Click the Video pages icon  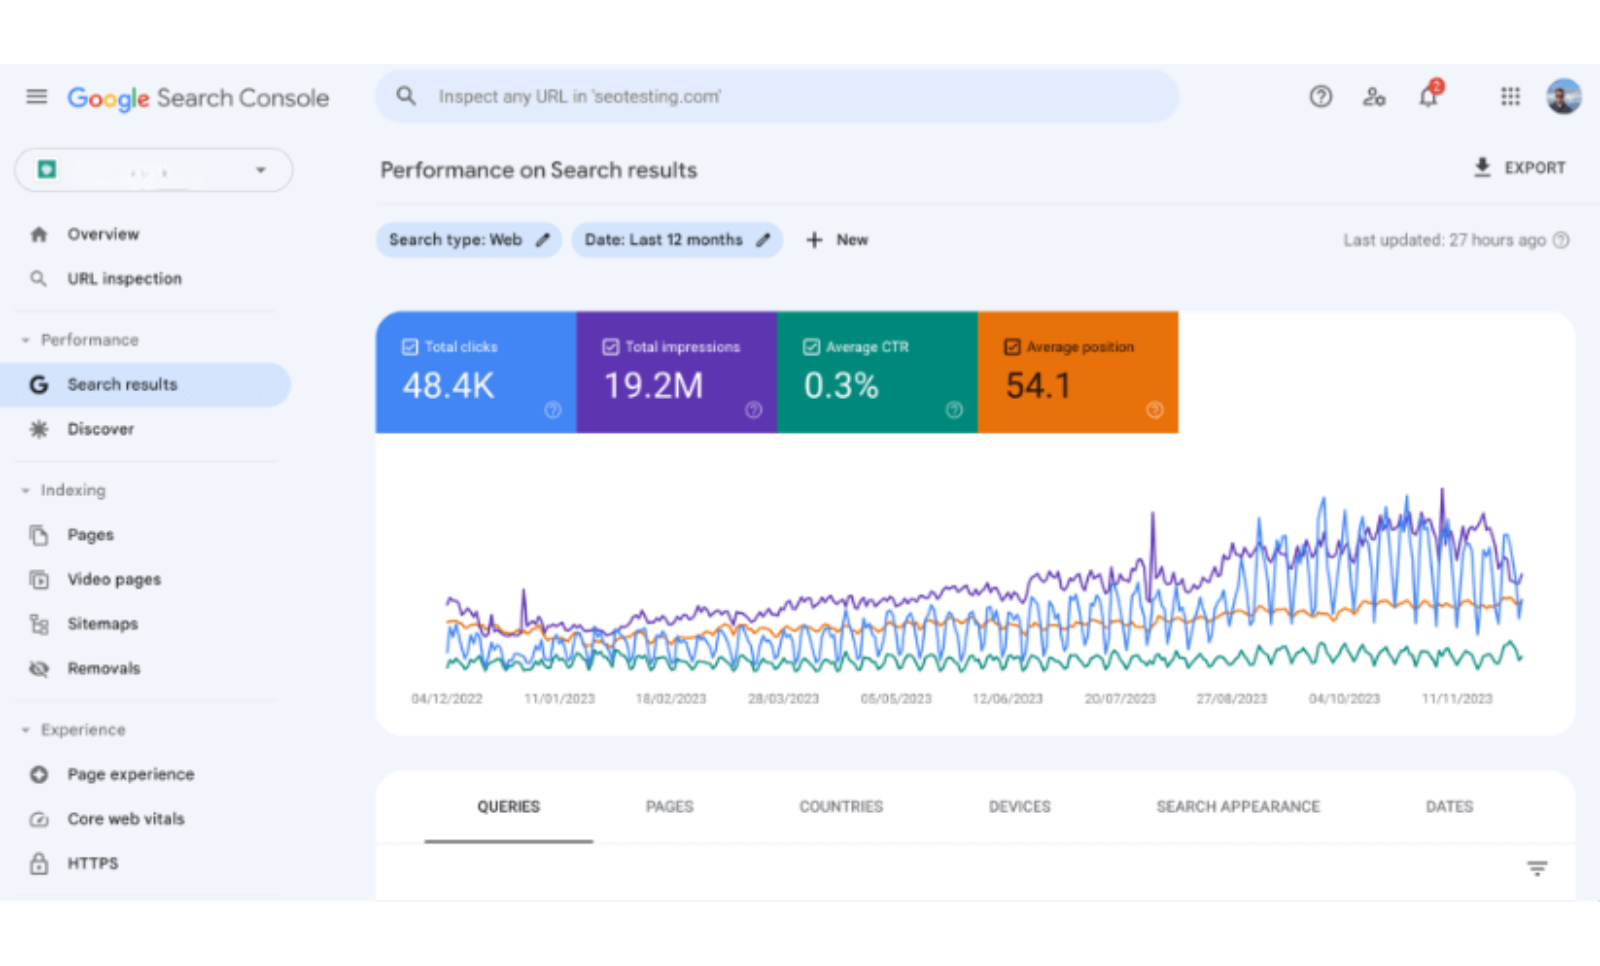tap(39, 579)
